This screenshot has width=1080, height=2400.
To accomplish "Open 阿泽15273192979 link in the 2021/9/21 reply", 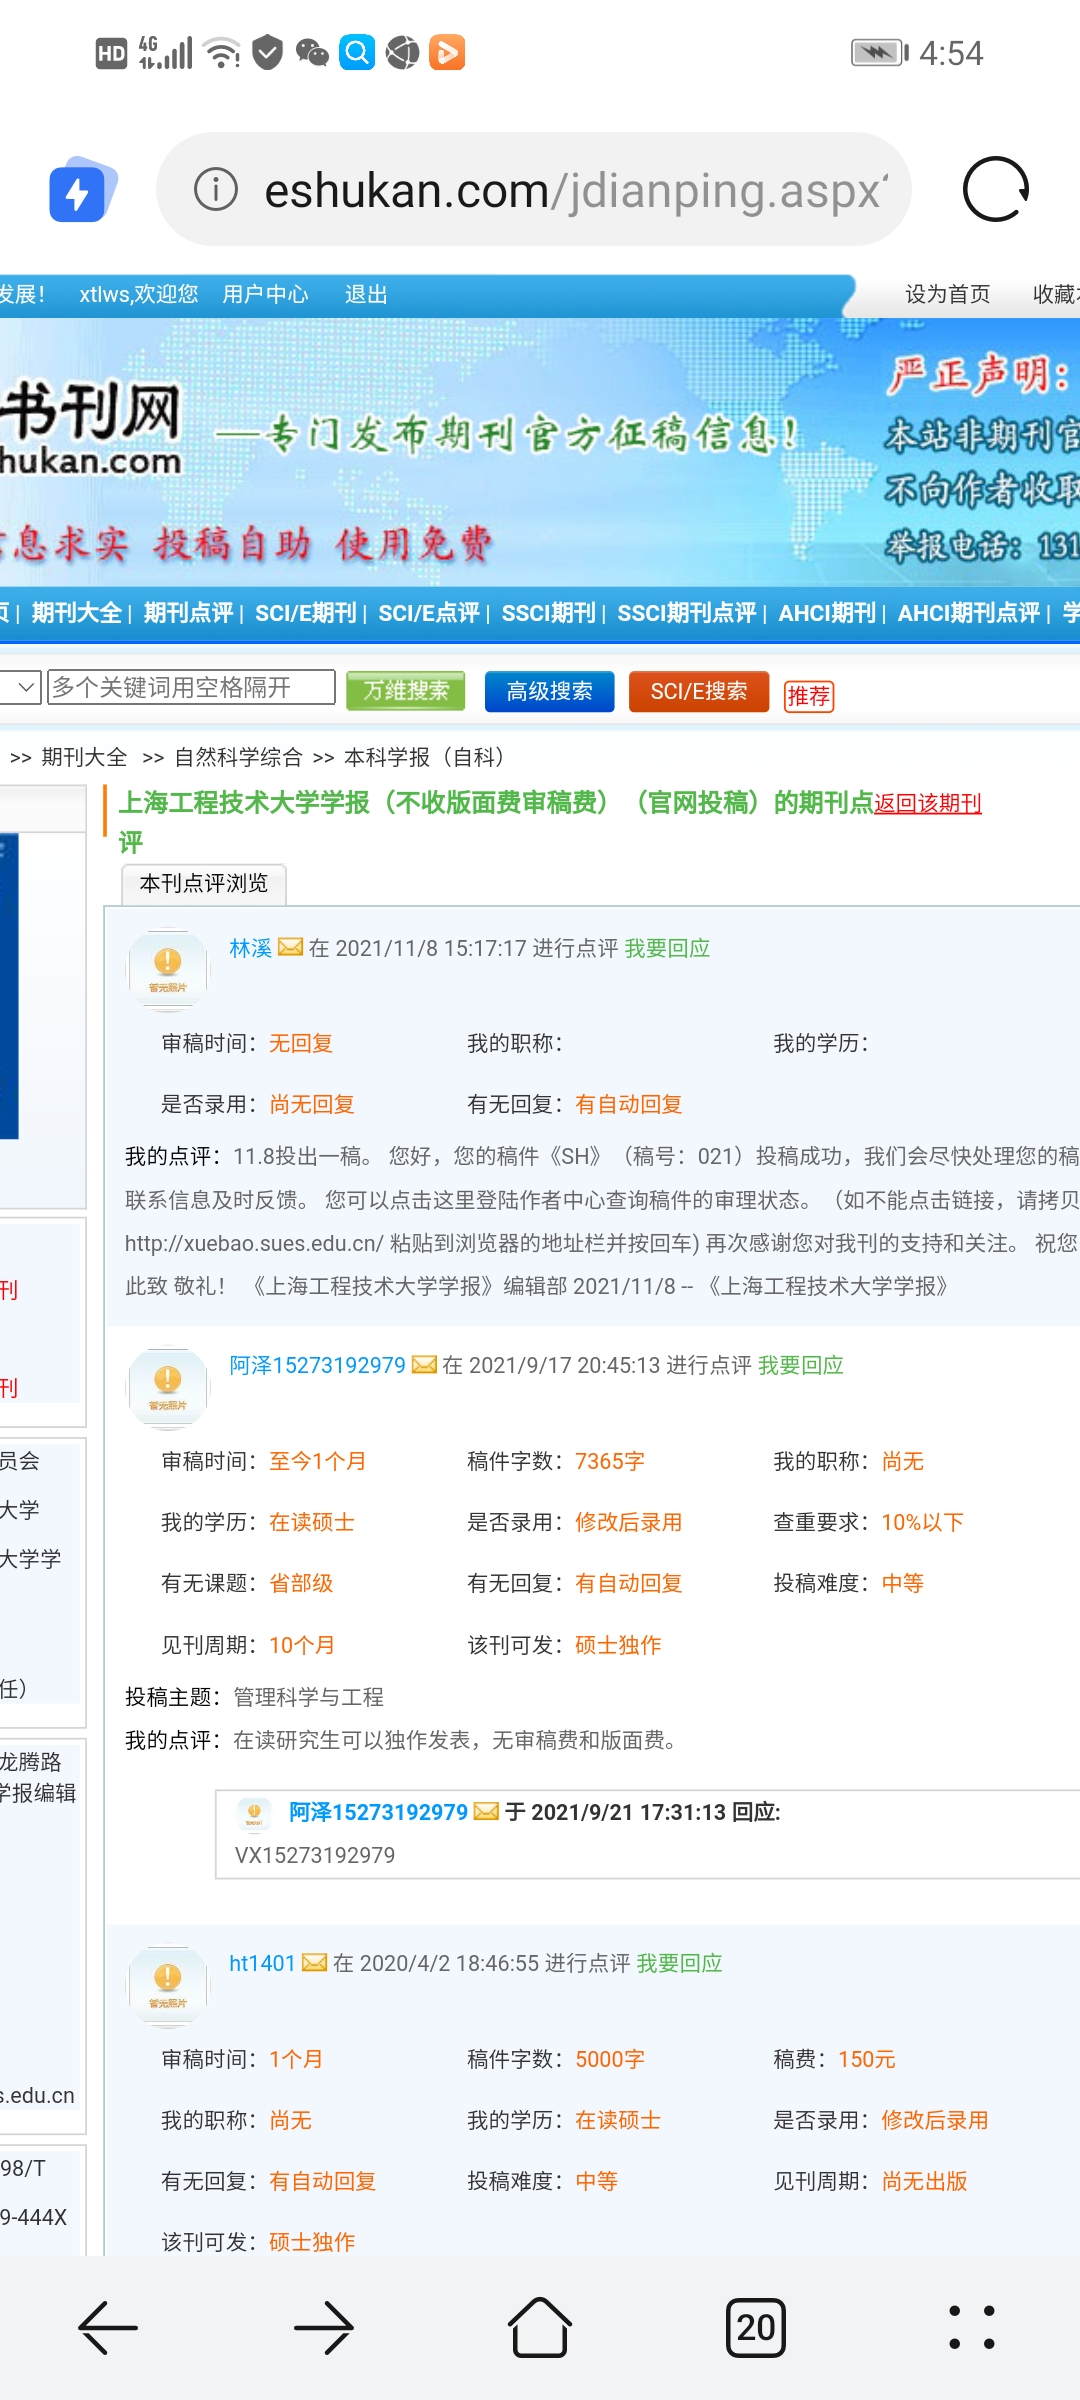I will click(378, 1811).
